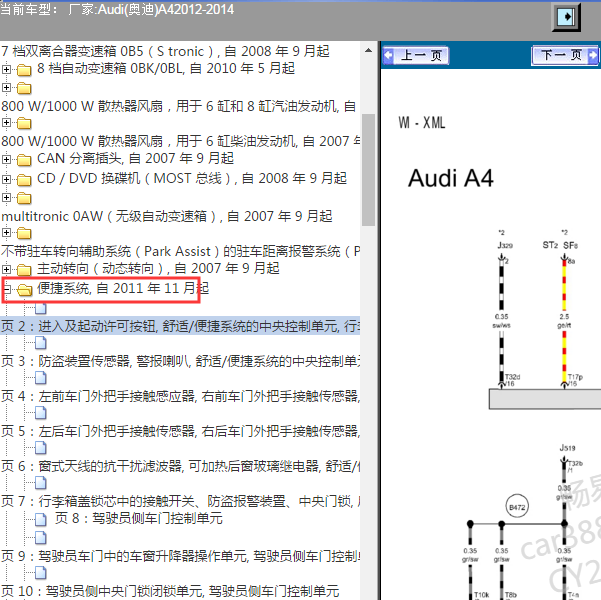Image resolution: width=601 pixels, height=600 pixels.
Task: Expand the CAN 分离插头 folder
Action: (x=6, y=159)
